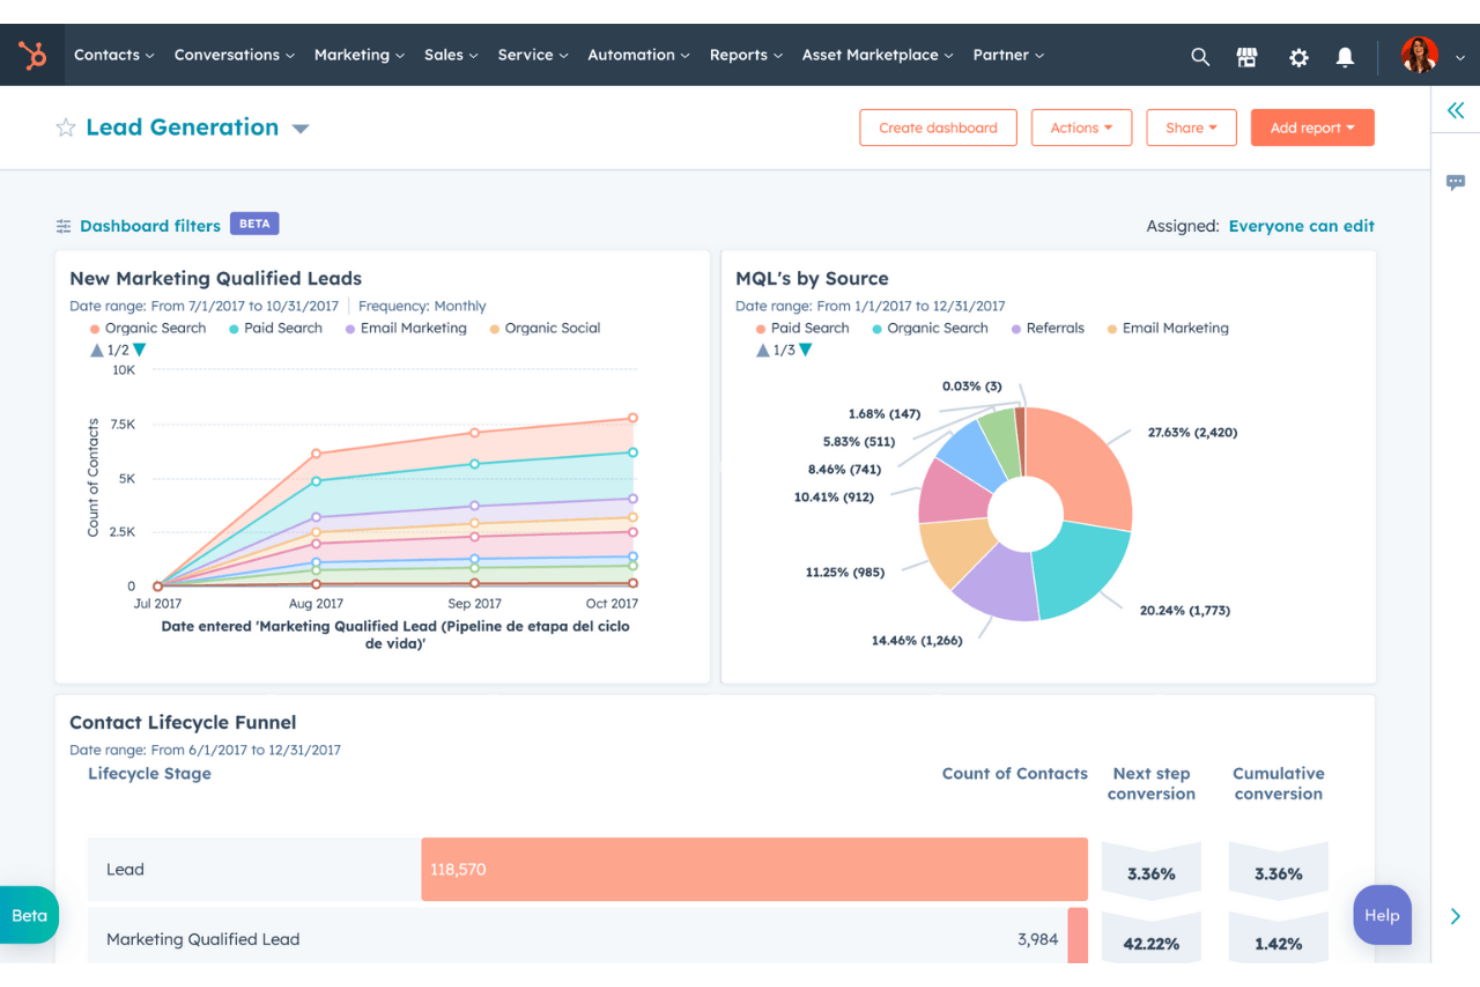Open the Everyone can edit link
This screenshot has height=987, width=1480.
pyautogui.click(x=1301, y=226)
